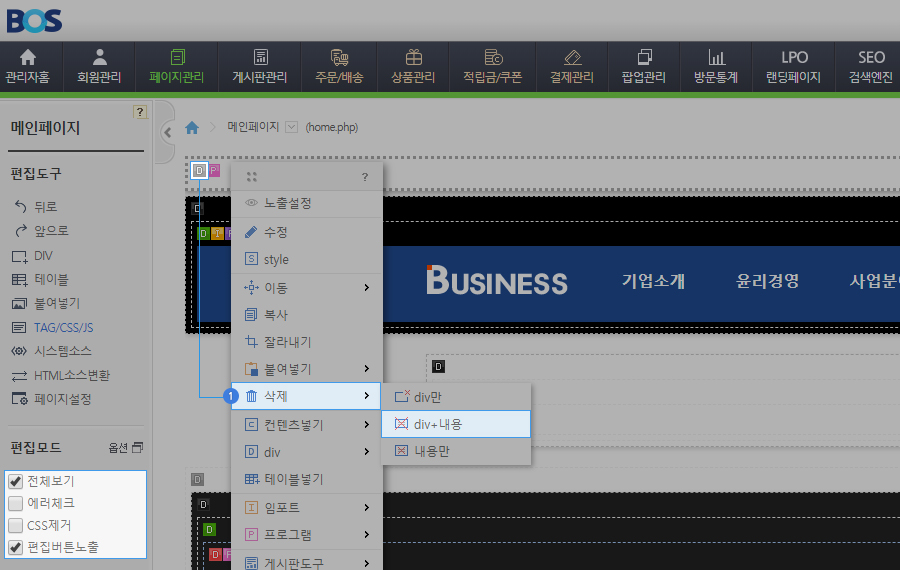The image size is (900, 570).
Task: Uncheck the 전체보기 checkbox
Action: (x=16, y=481)
